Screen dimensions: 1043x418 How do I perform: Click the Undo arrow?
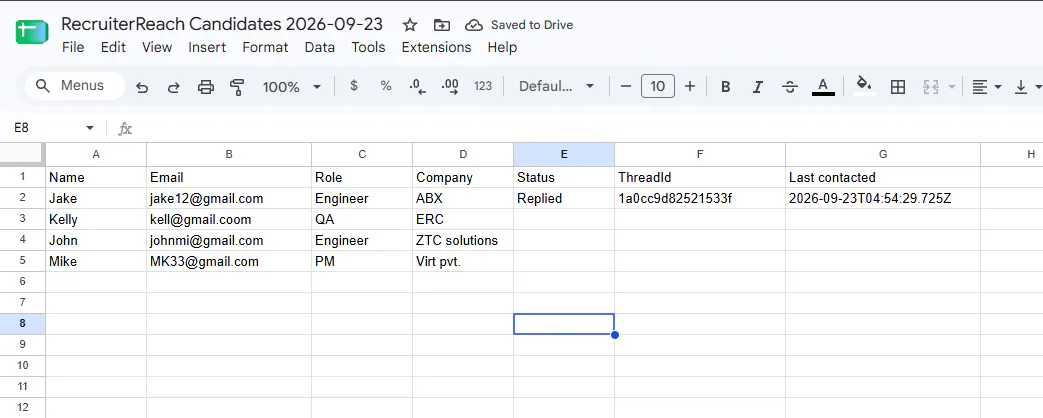pyautogui.click(x=142, y=87)
